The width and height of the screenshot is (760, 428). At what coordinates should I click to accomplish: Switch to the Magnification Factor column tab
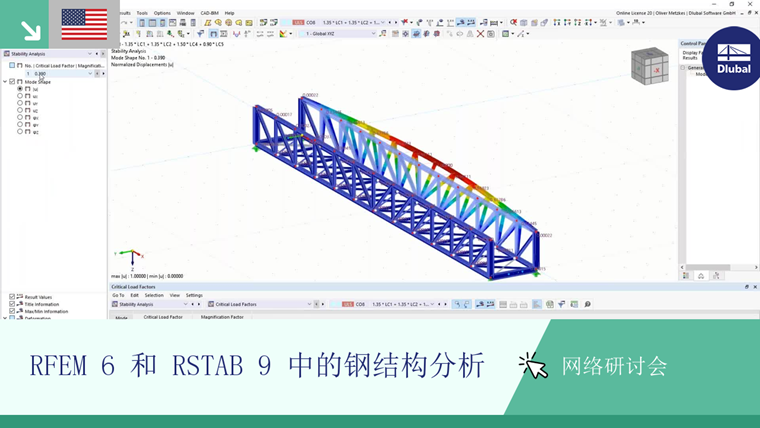click(x=222, y=317)
